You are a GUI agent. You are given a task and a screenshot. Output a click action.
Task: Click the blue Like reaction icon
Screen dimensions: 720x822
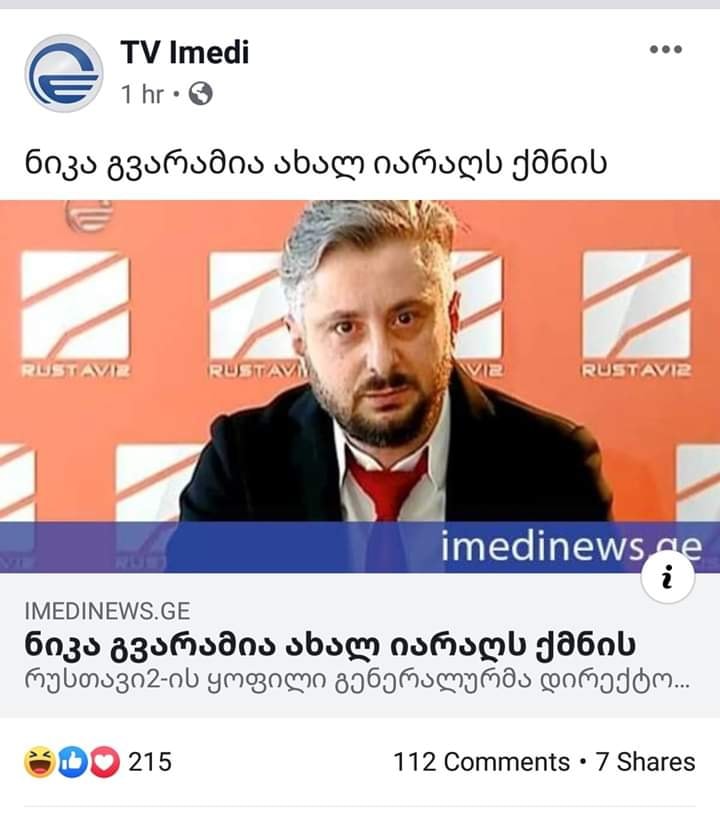72,763
